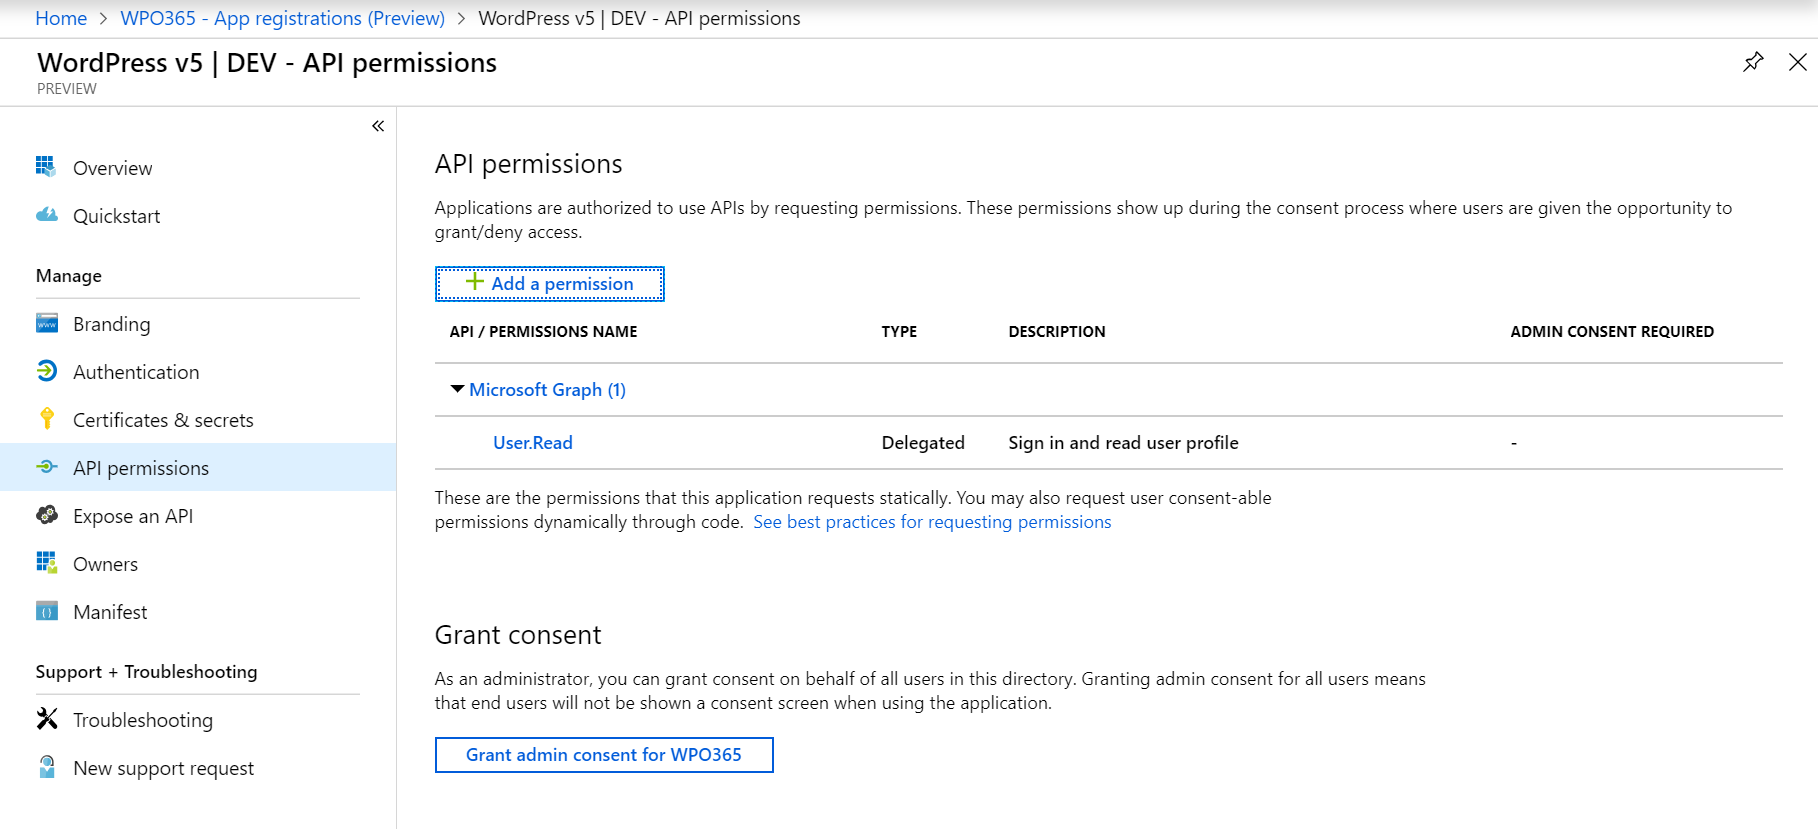Pin this blade using the pin icon
Image resolution: width=1818 pixels, height=829 pixels.
[x=1753, y=62]
